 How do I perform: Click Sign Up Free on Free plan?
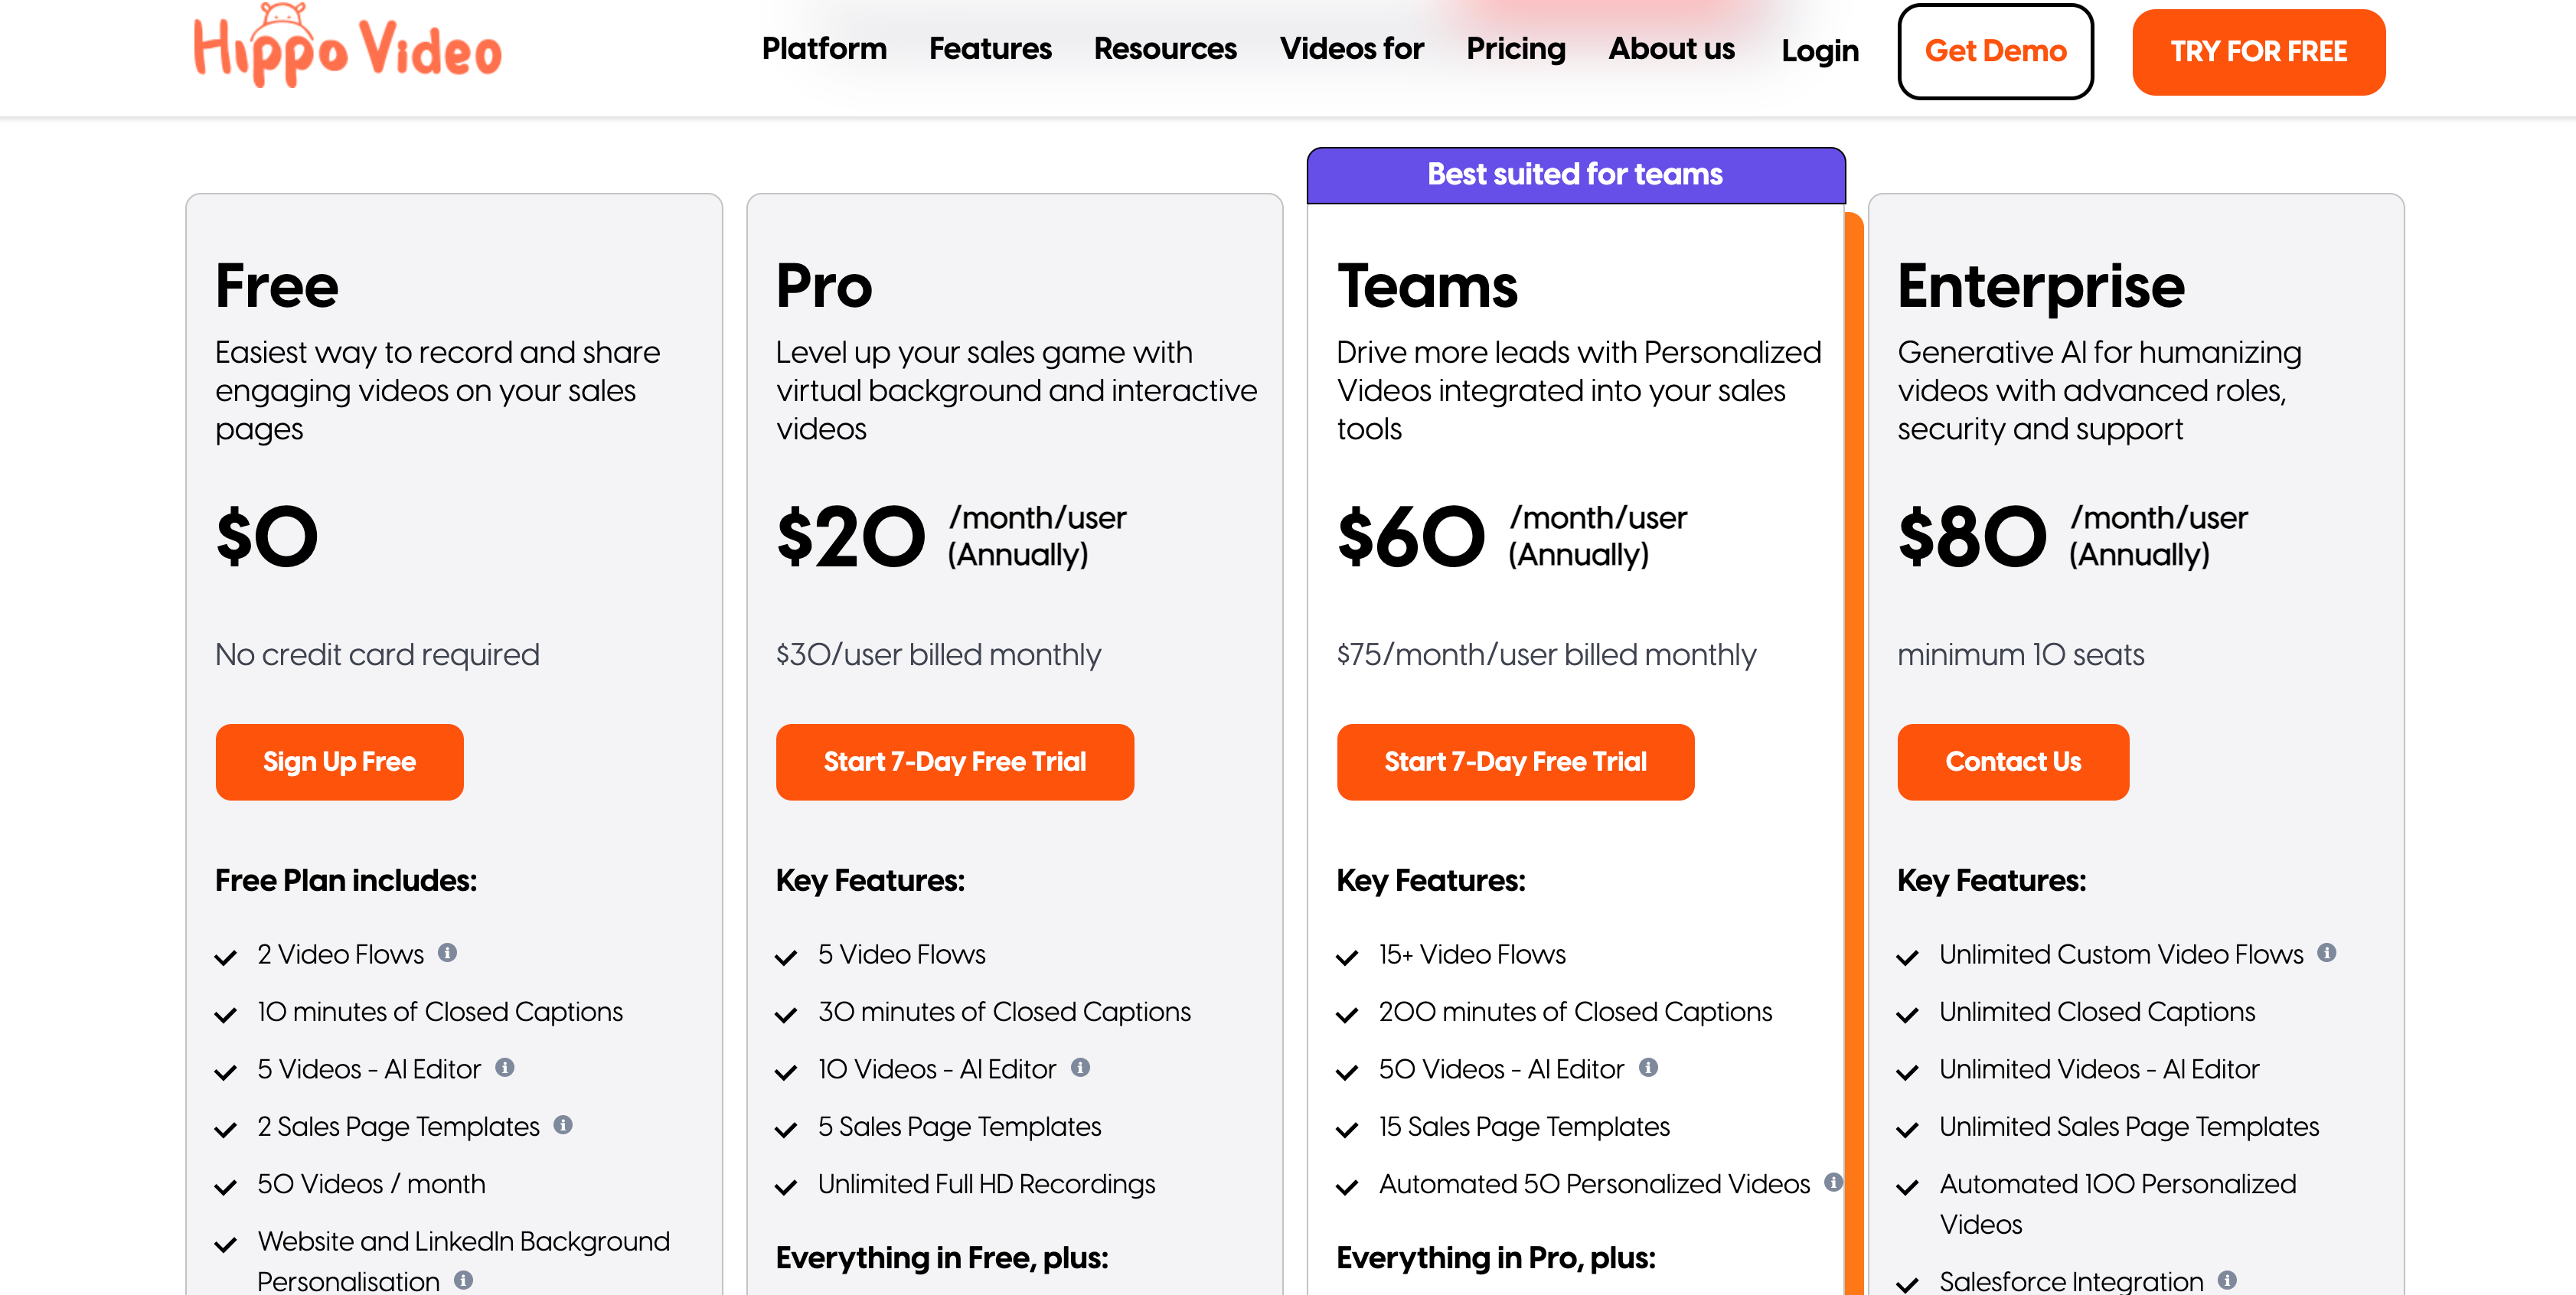339,762
